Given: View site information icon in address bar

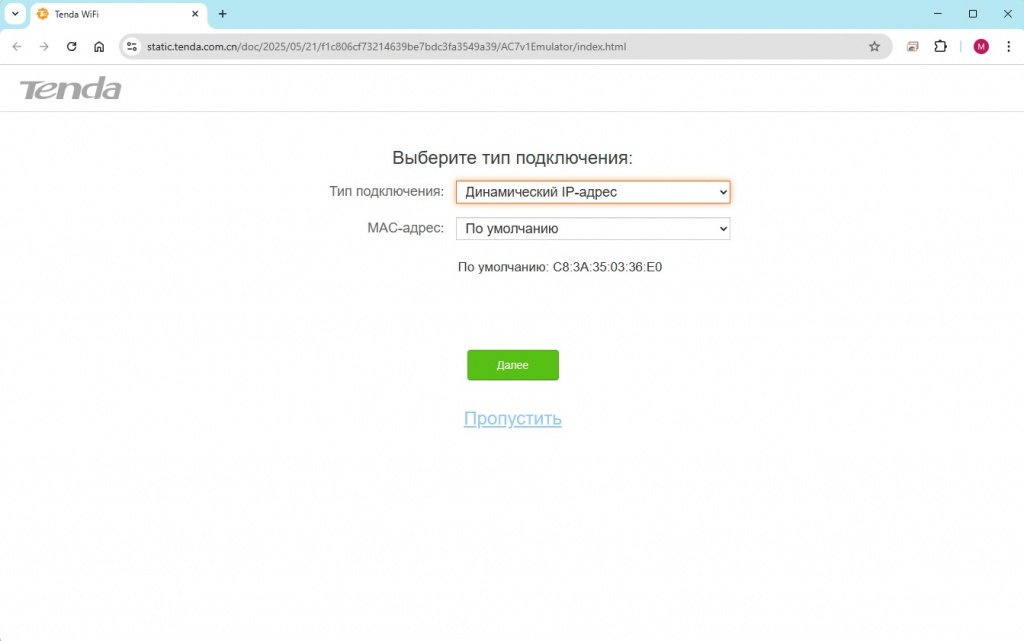Looking at the screenshot, I should 132,46.
